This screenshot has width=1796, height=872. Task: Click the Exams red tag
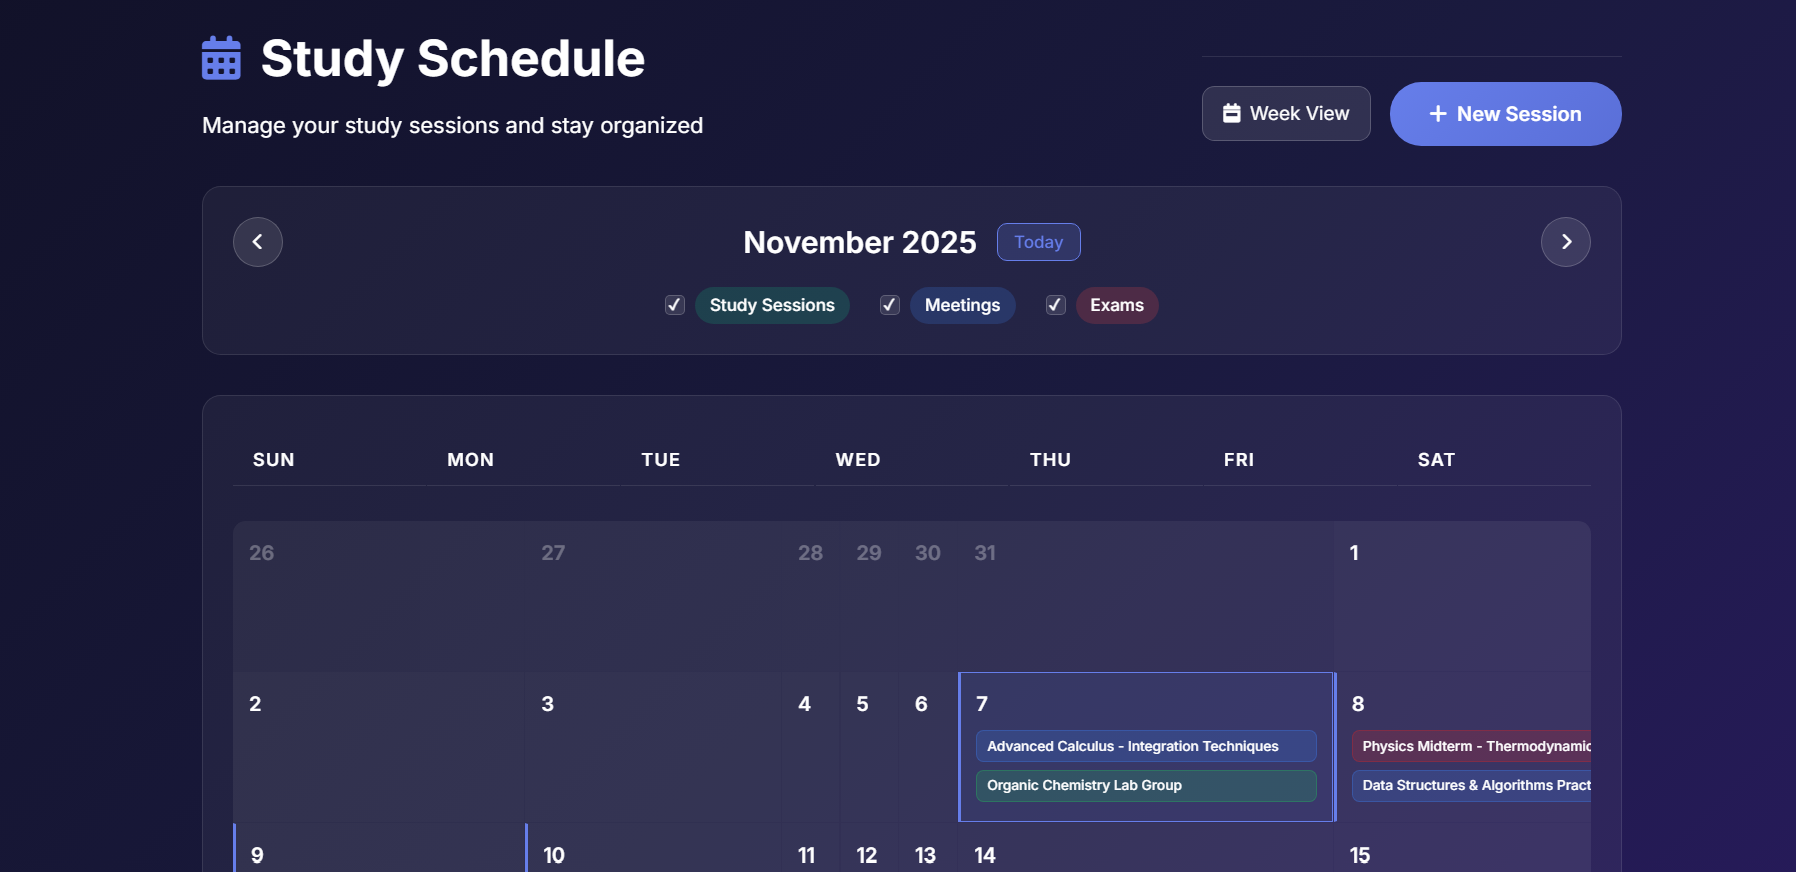[x=1117, y=305]
